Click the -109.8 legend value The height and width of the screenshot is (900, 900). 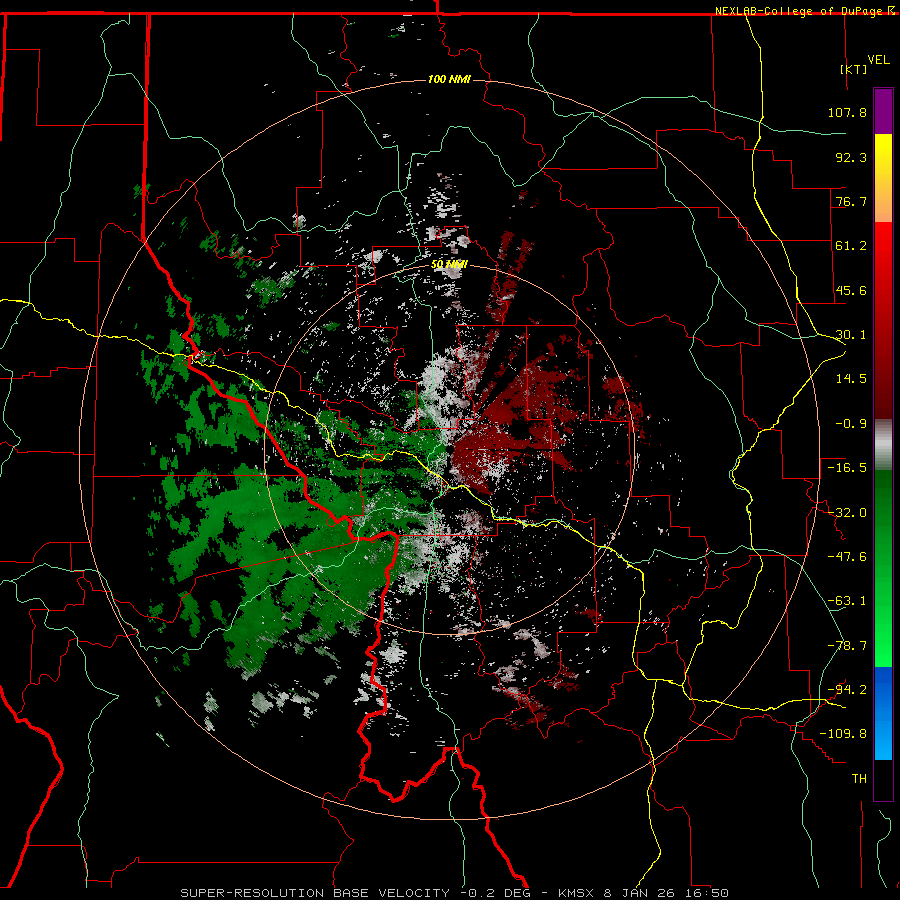click(x=843, y=734)
